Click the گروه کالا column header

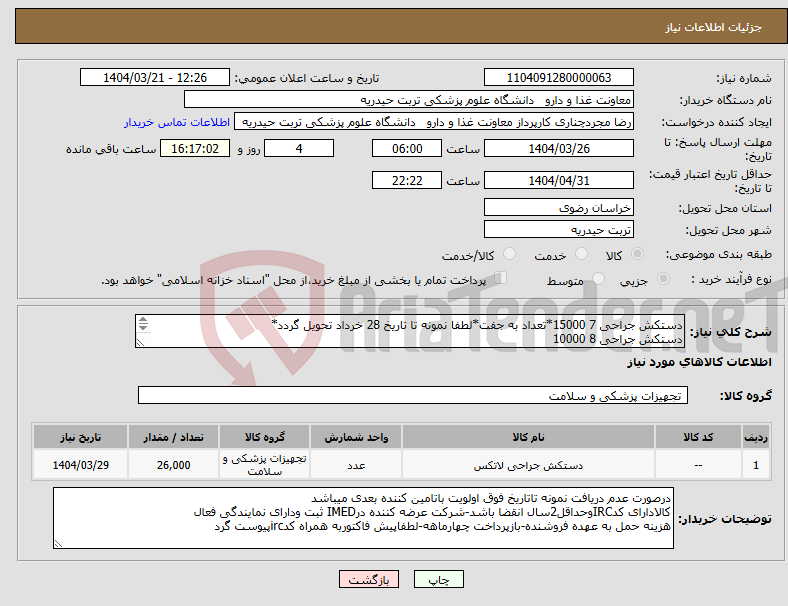click(264, 437)
